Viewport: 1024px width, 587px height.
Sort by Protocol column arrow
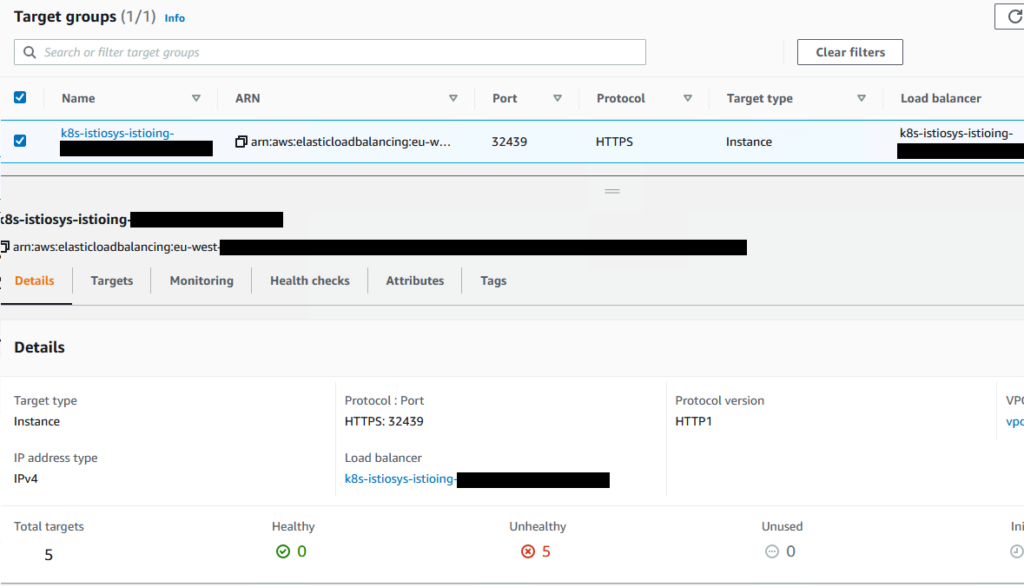(687, 98)
